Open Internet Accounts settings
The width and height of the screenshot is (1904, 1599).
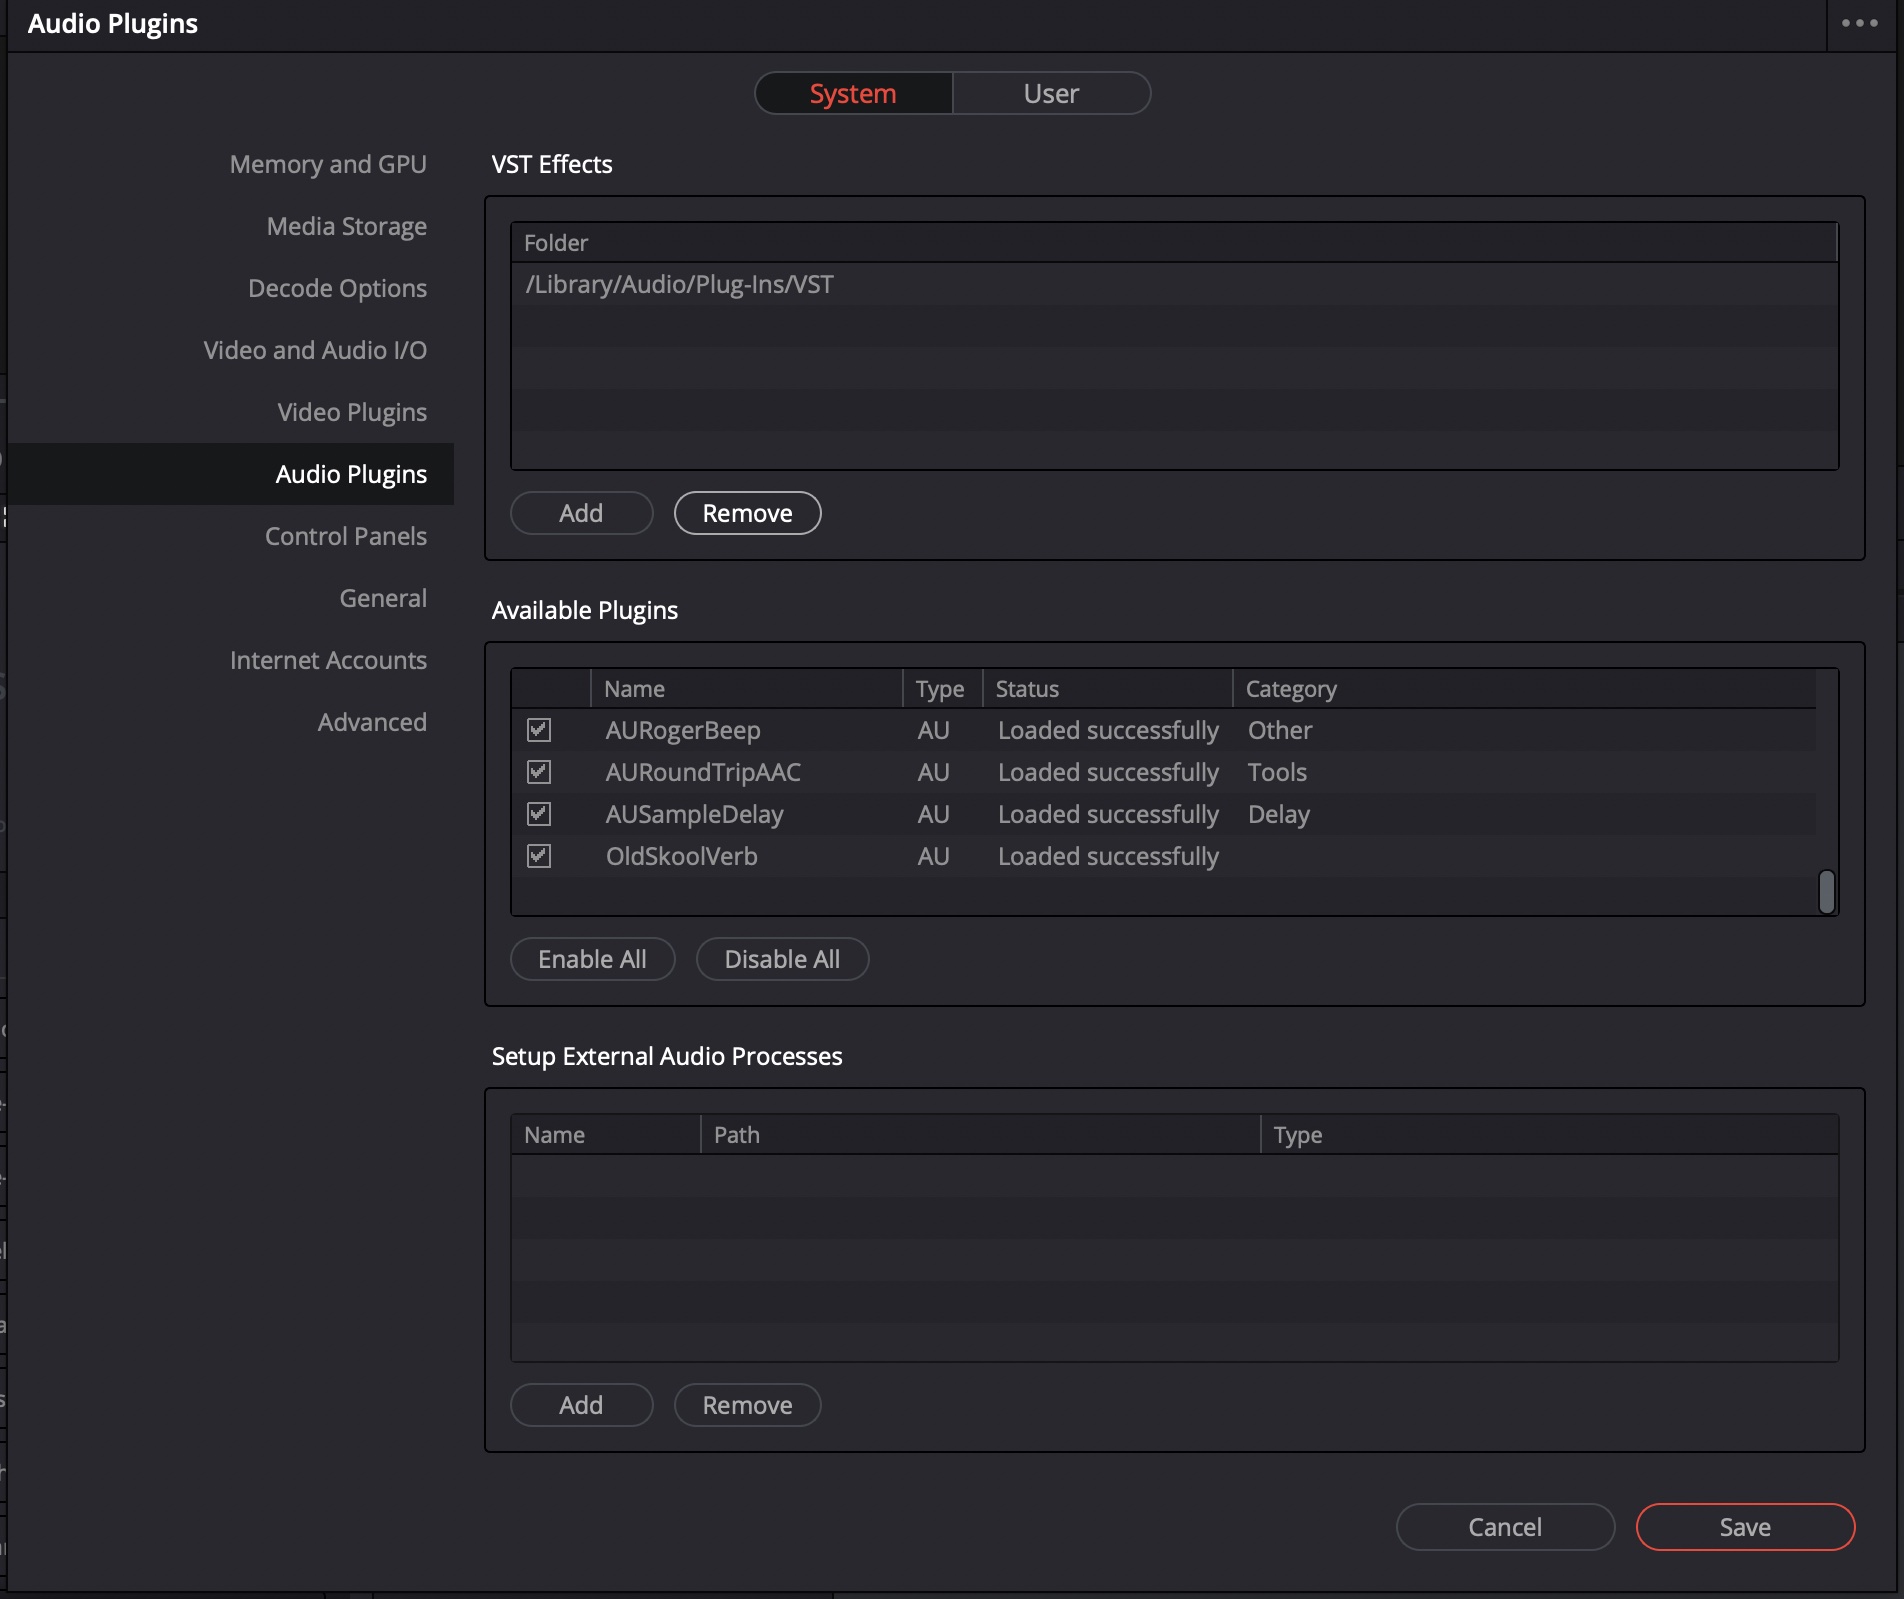tap(328, 660)
